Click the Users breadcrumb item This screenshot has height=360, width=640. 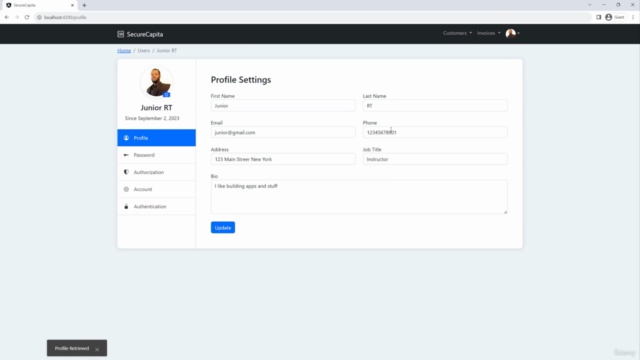(144, 51)
